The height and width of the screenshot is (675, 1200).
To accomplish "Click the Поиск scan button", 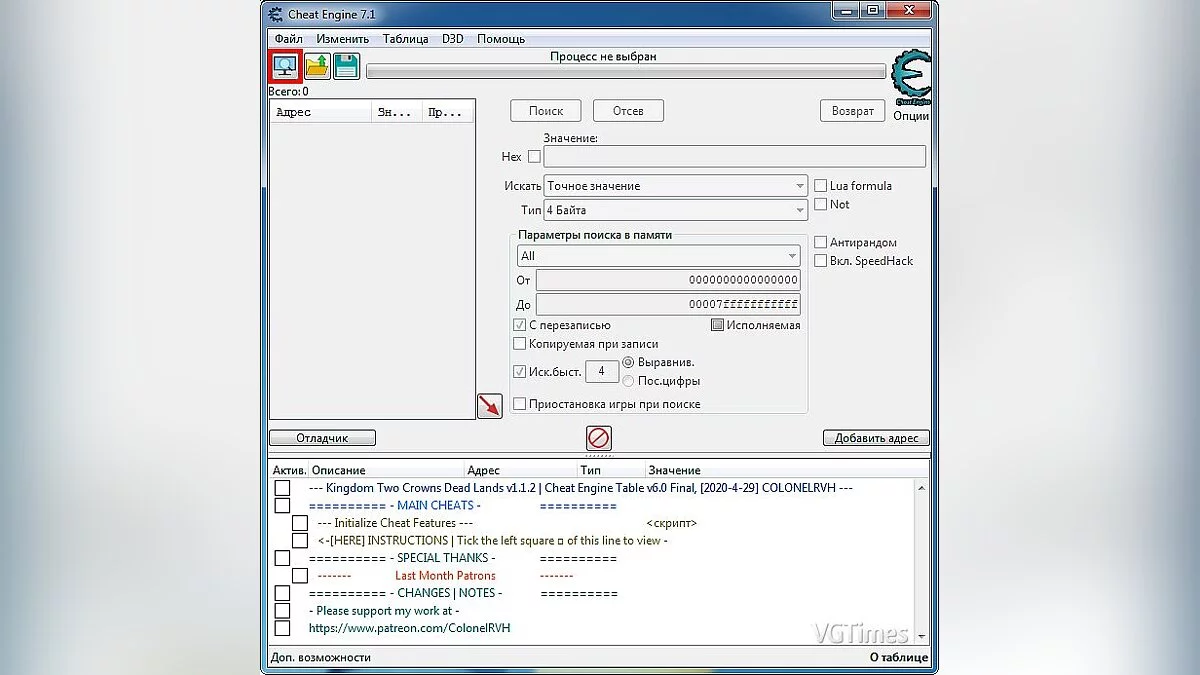I will [546, 111].
